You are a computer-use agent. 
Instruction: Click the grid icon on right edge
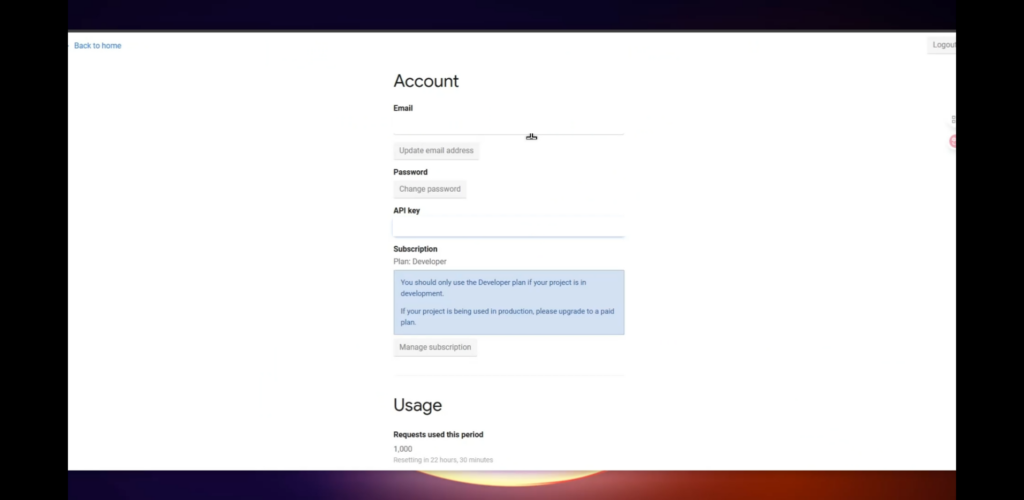[953, 120]
